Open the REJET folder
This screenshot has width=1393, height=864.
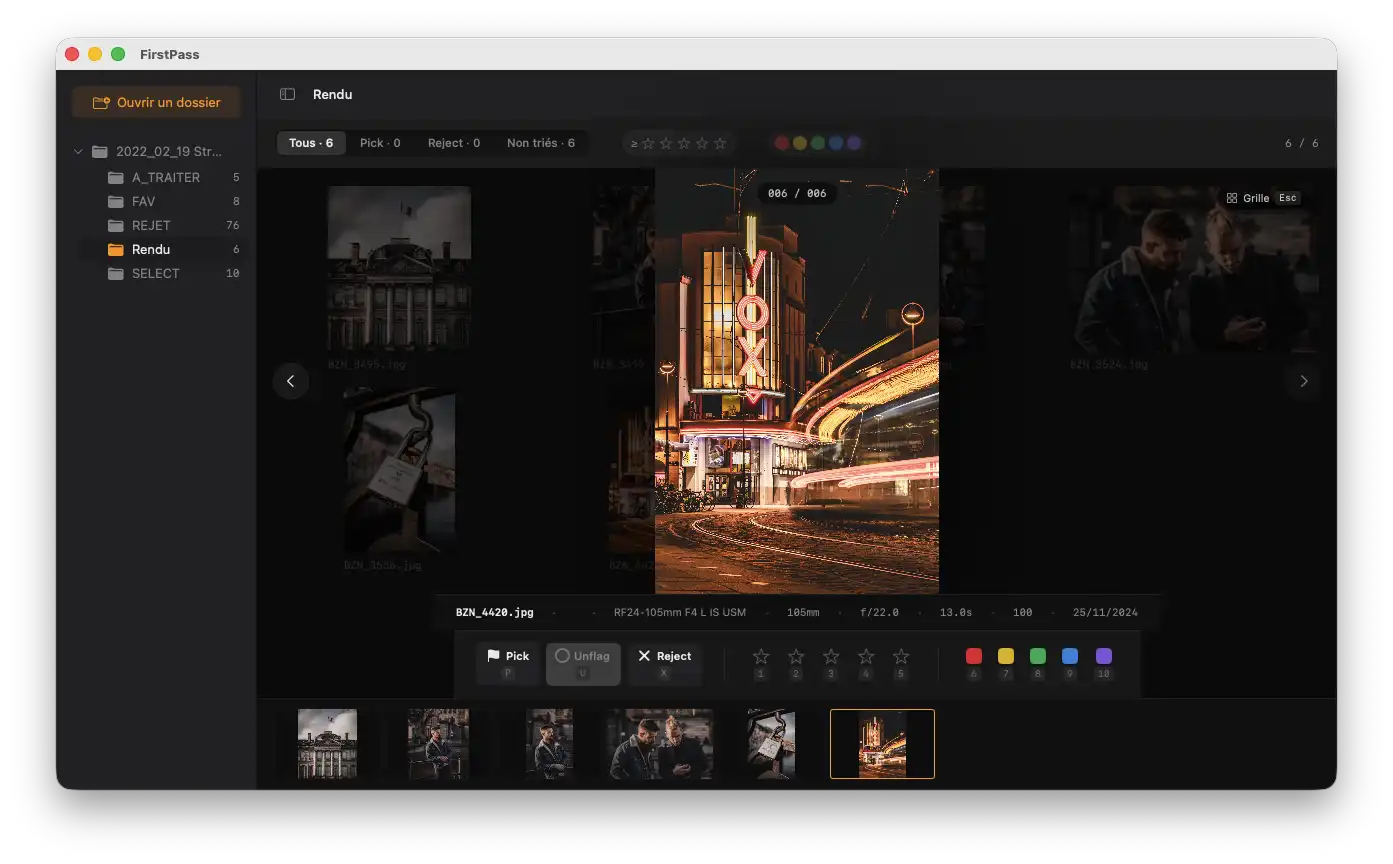coord(164,225)
